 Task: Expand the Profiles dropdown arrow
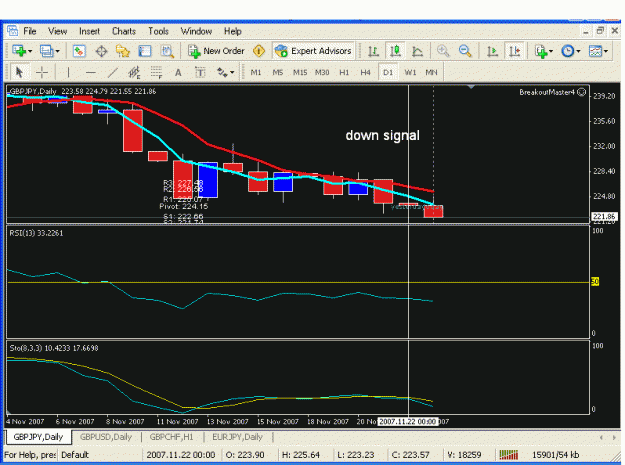click(57, 51)
